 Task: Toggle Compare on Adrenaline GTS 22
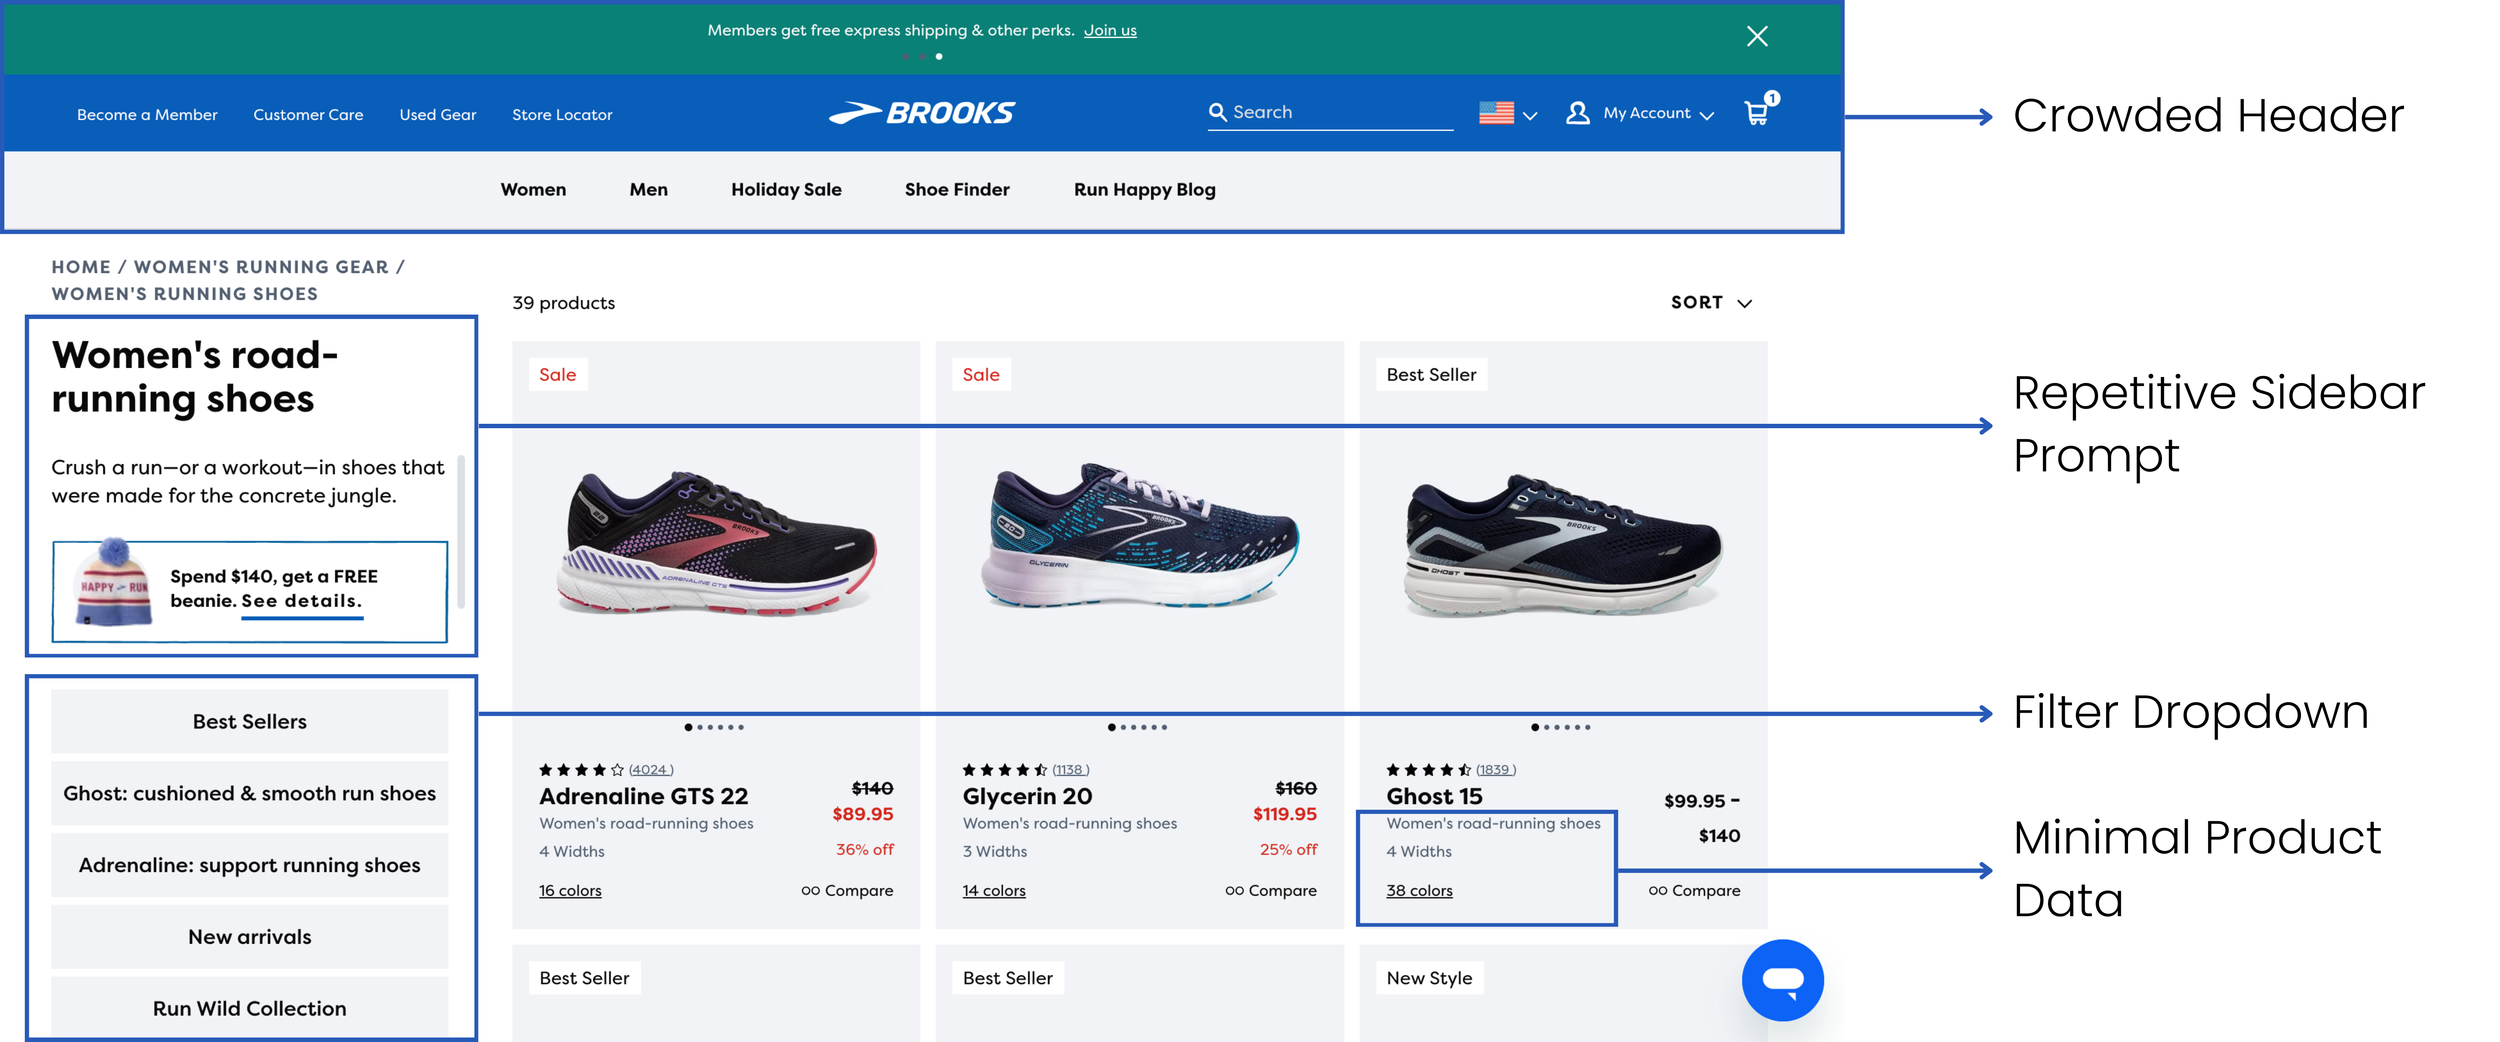(x=846, y=890)
